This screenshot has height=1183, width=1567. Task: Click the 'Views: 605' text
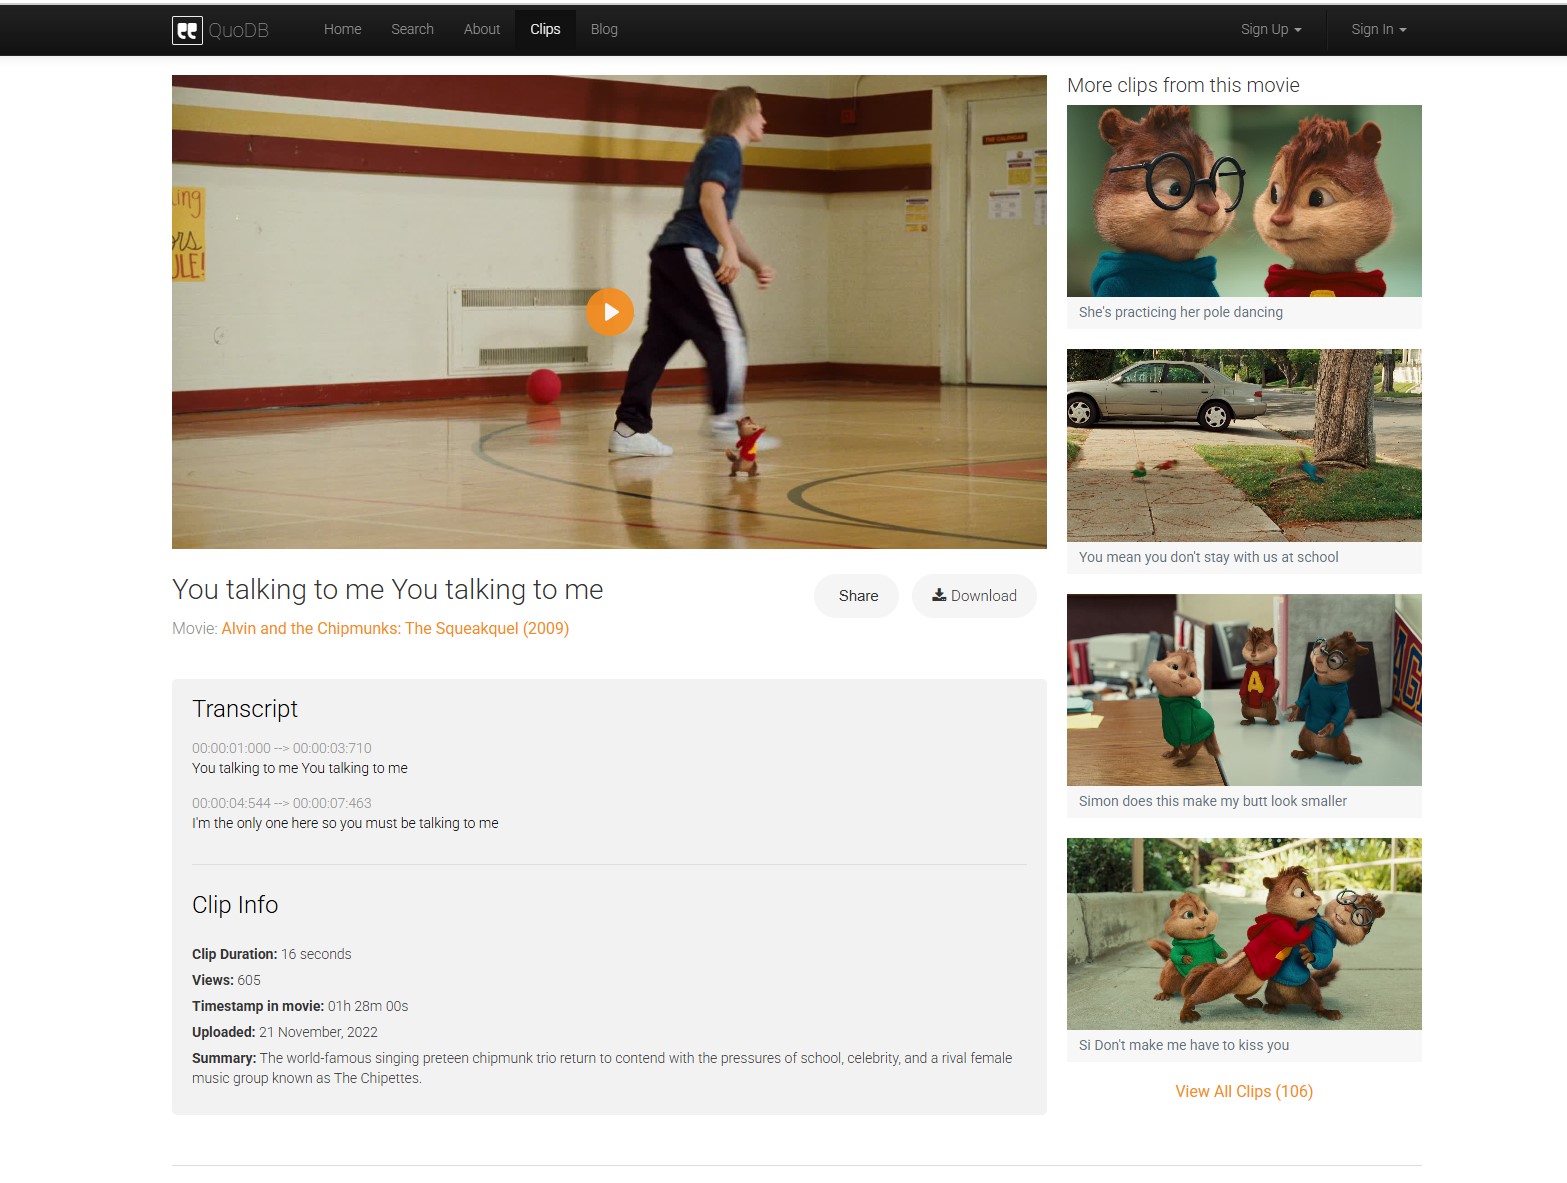coord(226,980)
